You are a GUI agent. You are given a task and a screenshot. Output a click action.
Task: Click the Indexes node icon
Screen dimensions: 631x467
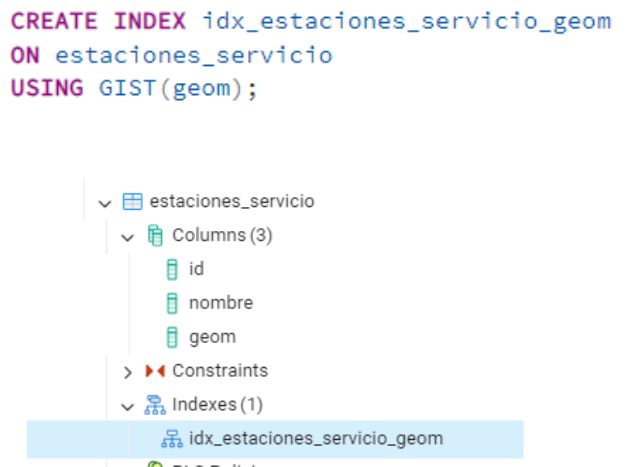point(155,405)
